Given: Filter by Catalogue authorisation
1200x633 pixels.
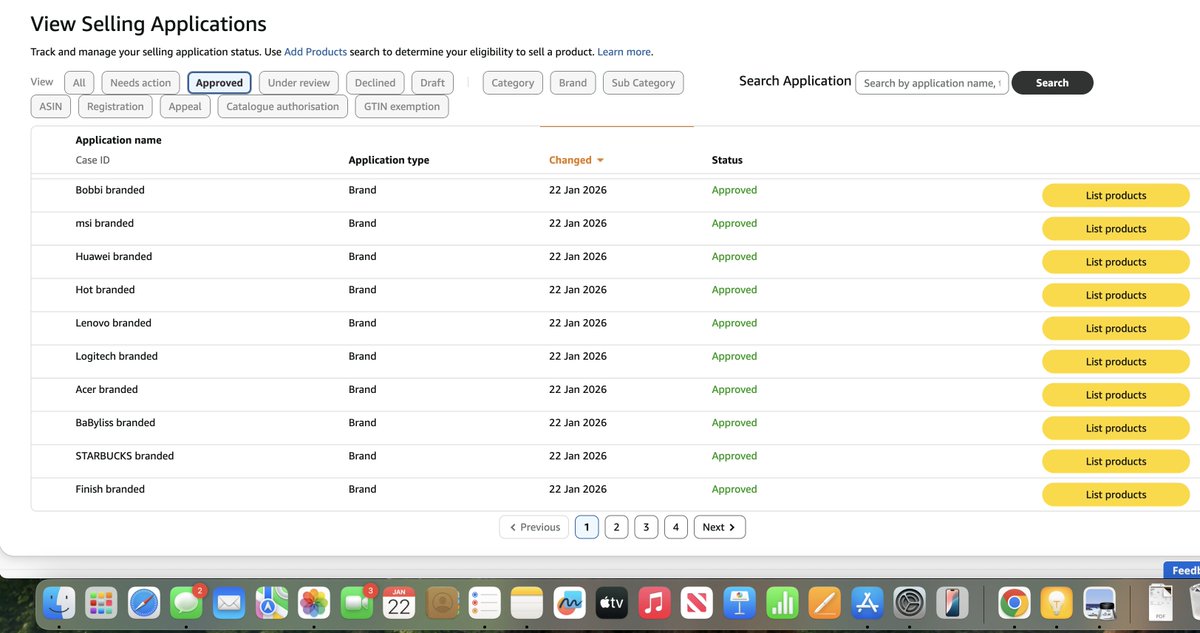Looking at the screenshot, I should pos(283,107).
